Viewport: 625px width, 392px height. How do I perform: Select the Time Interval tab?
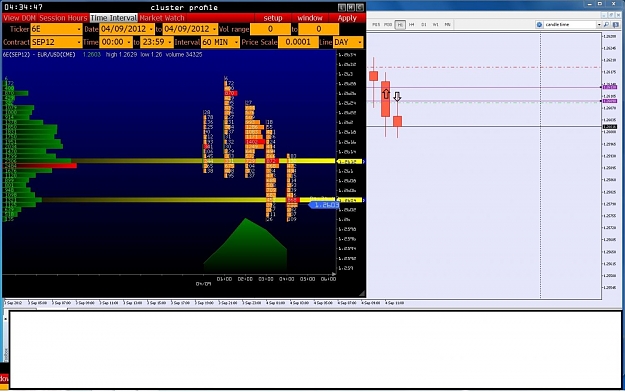(114, 18)
